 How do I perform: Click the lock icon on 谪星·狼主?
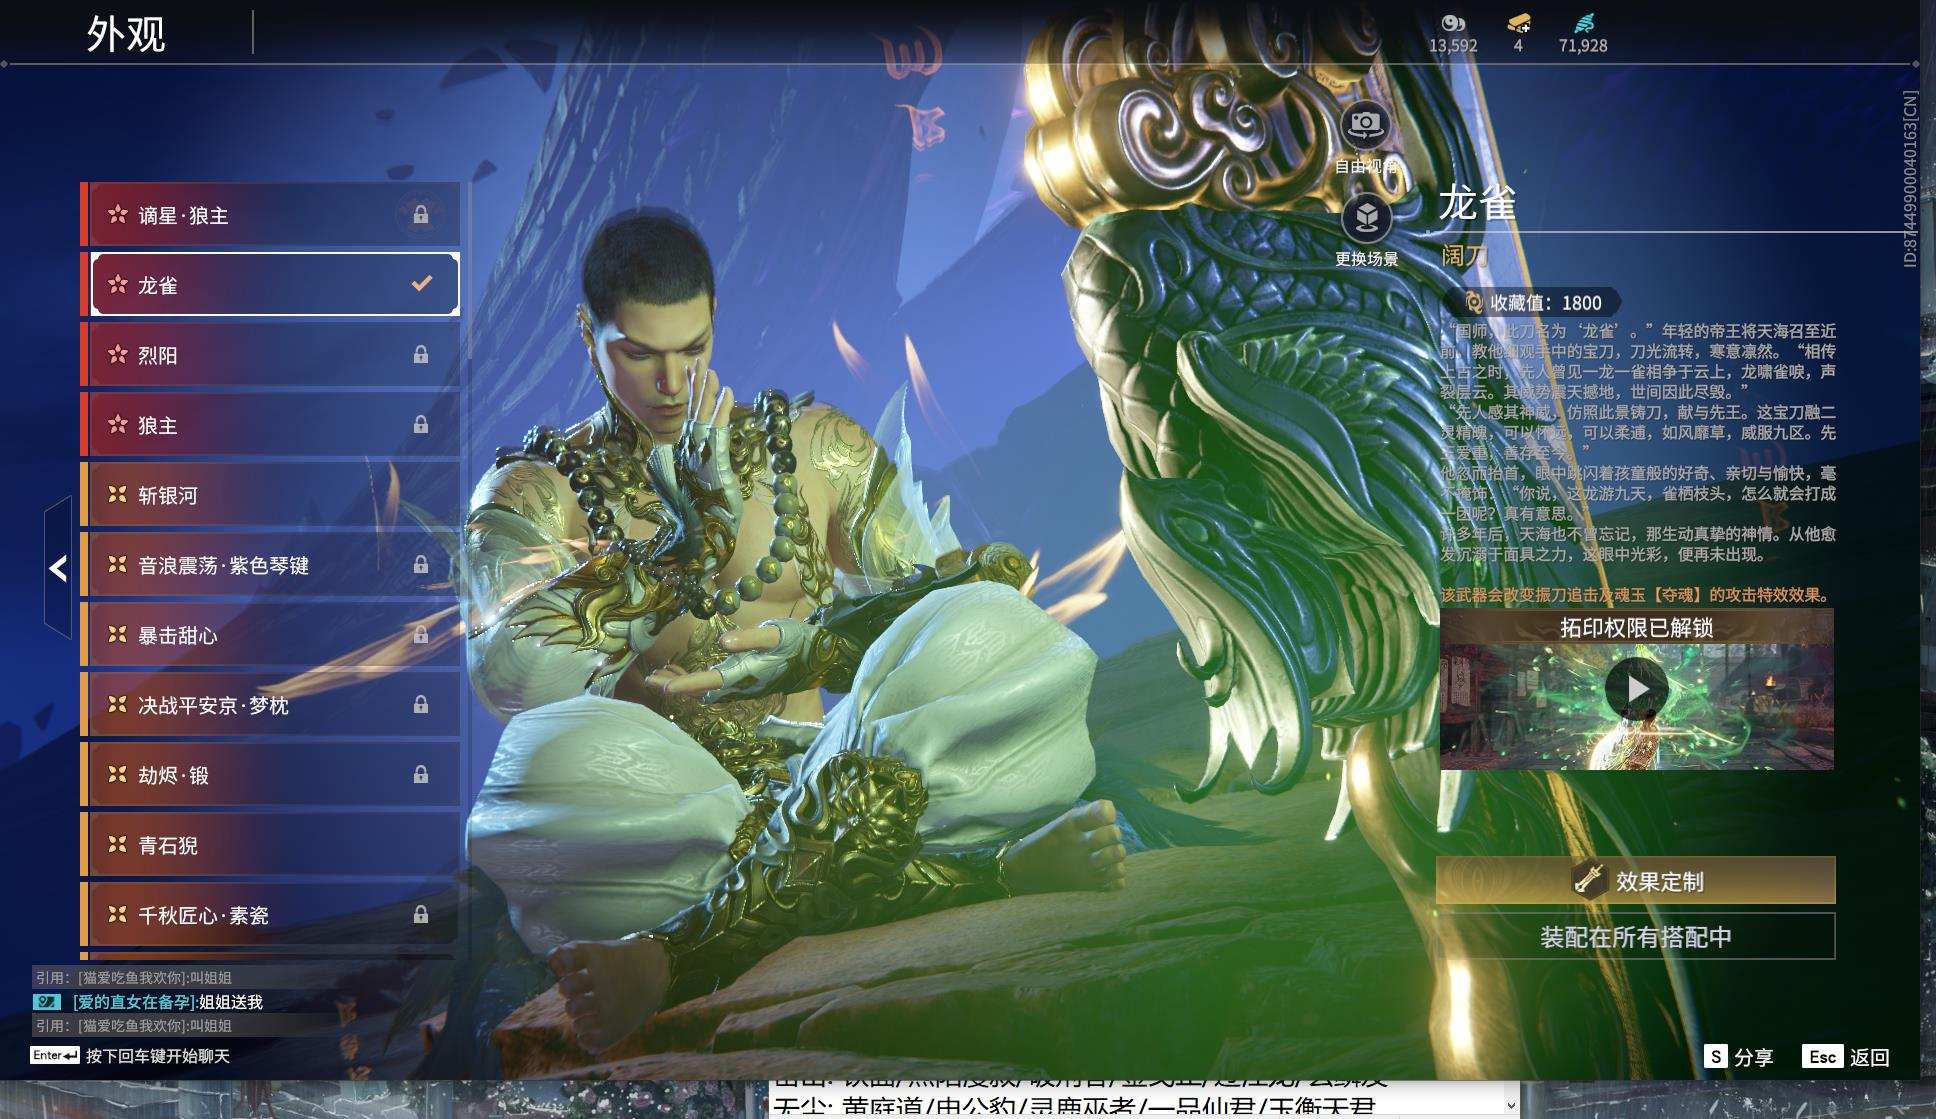click(421, 215)
